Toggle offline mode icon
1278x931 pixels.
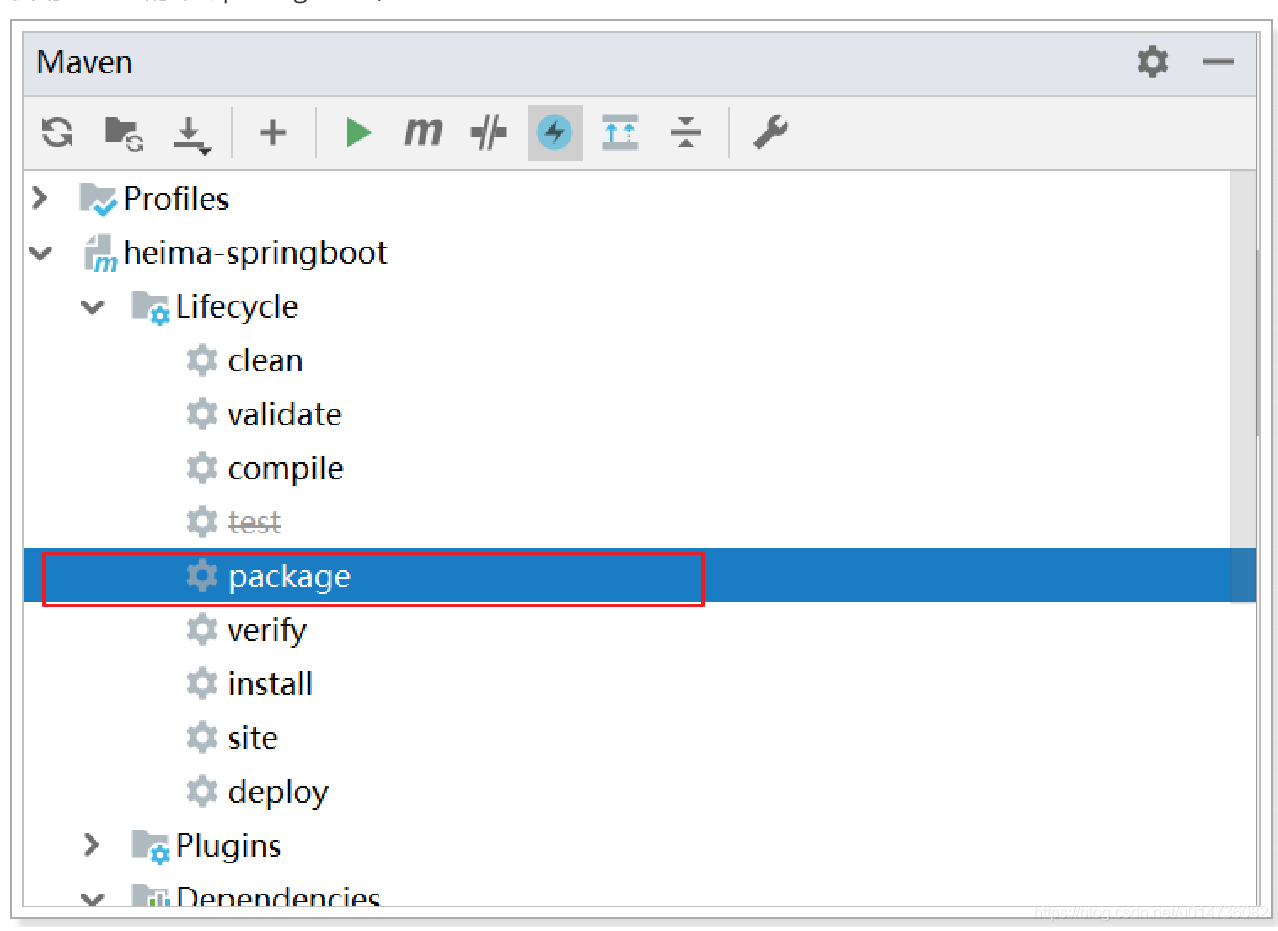pos(488,132)
